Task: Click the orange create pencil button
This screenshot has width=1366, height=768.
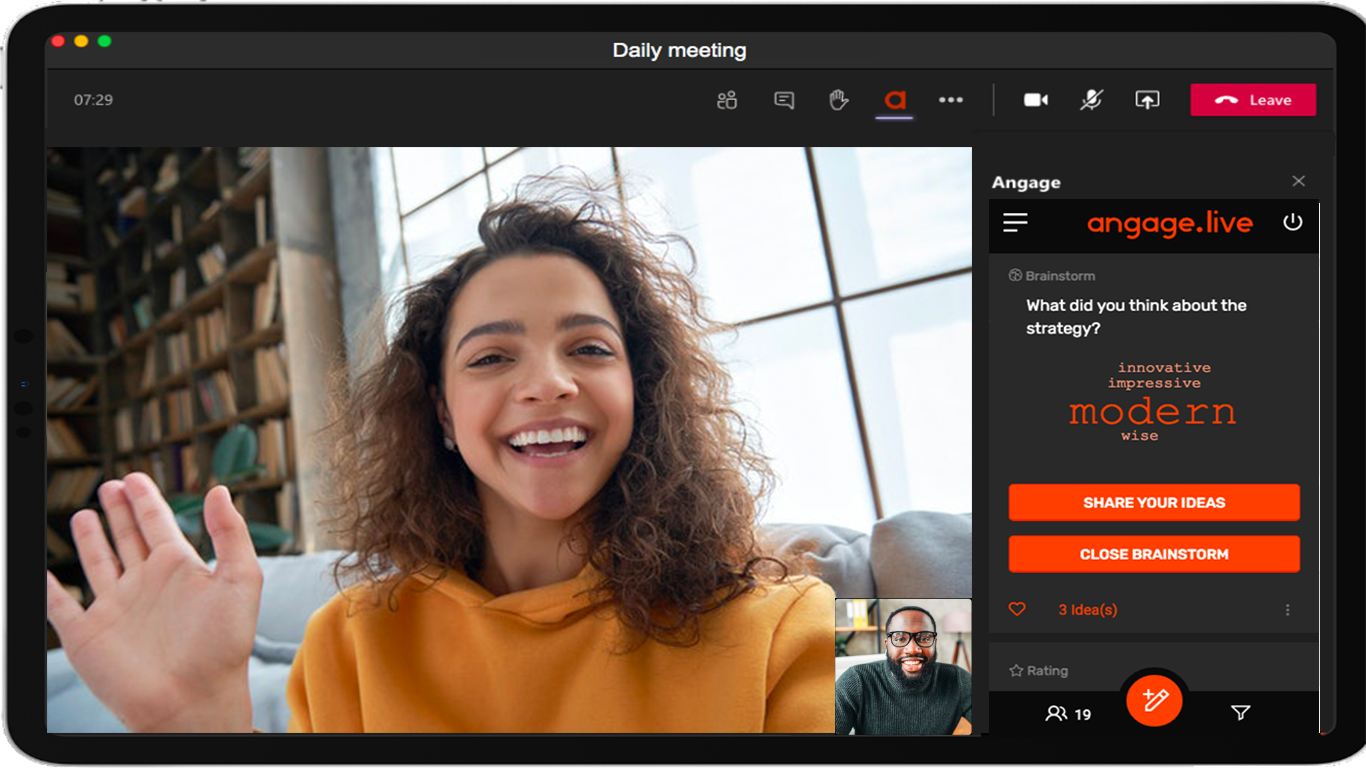Action: 1154,700
